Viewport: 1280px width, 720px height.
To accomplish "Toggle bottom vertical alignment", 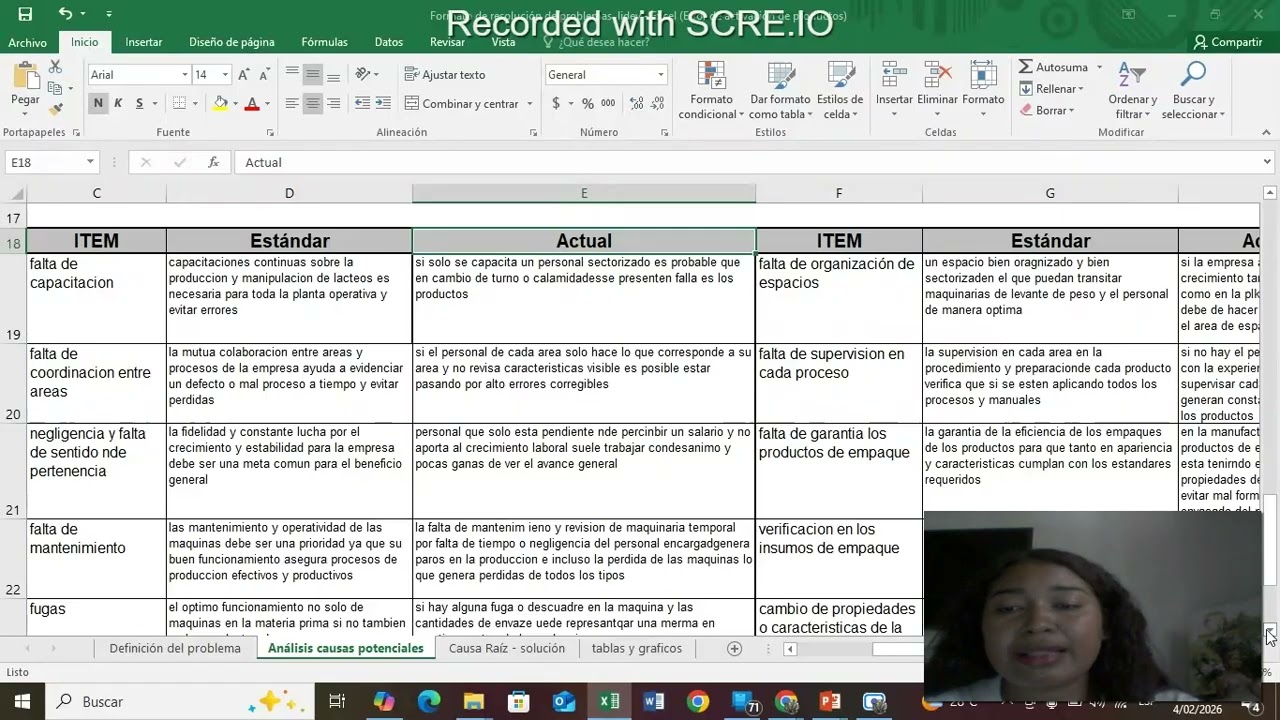I will [x=333, y=75].
